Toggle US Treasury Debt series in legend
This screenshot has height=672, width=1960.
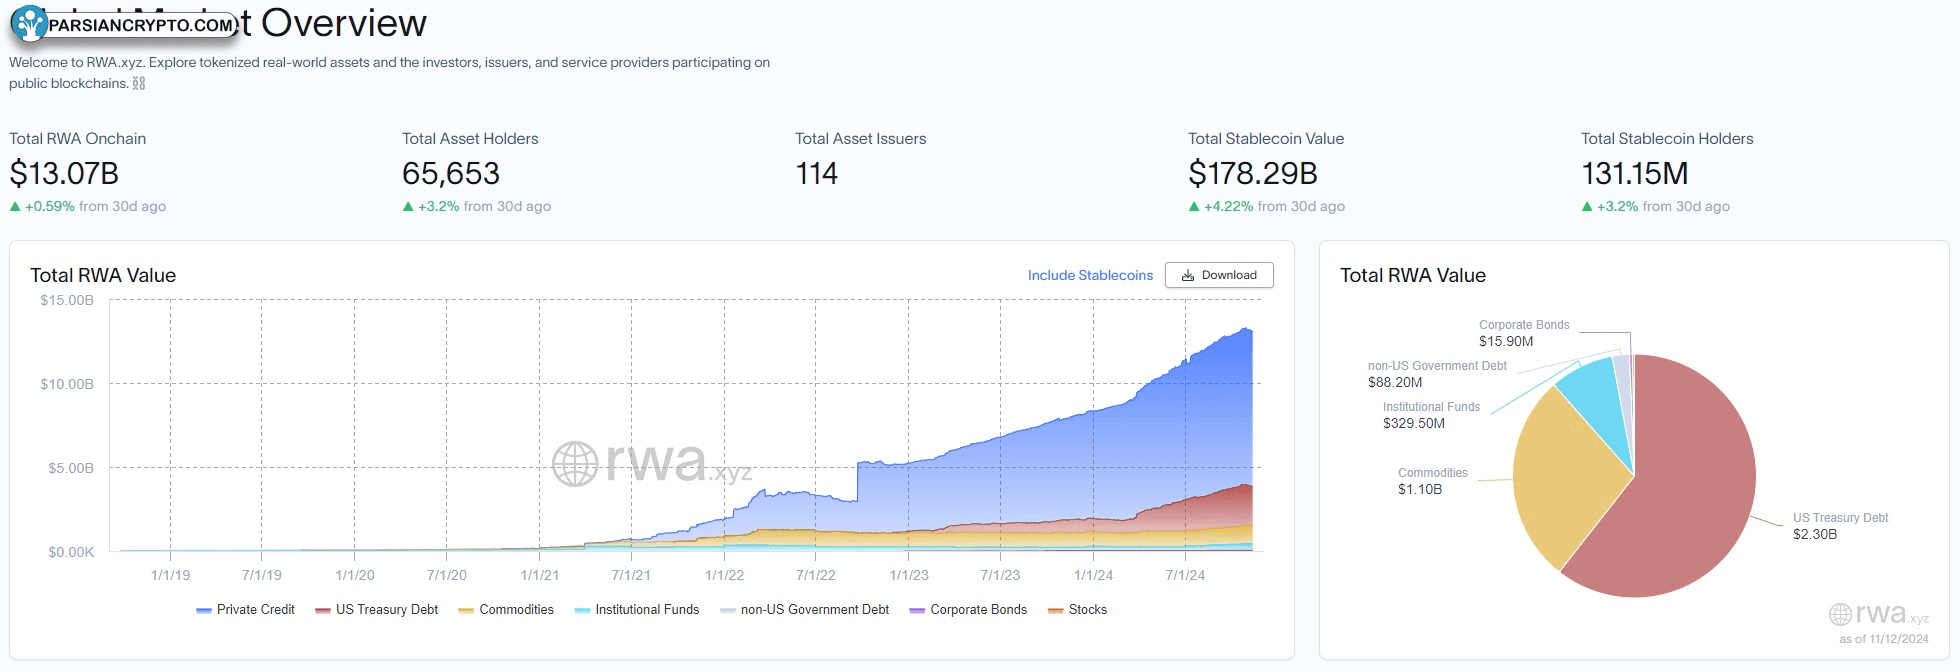click(377, 610)
